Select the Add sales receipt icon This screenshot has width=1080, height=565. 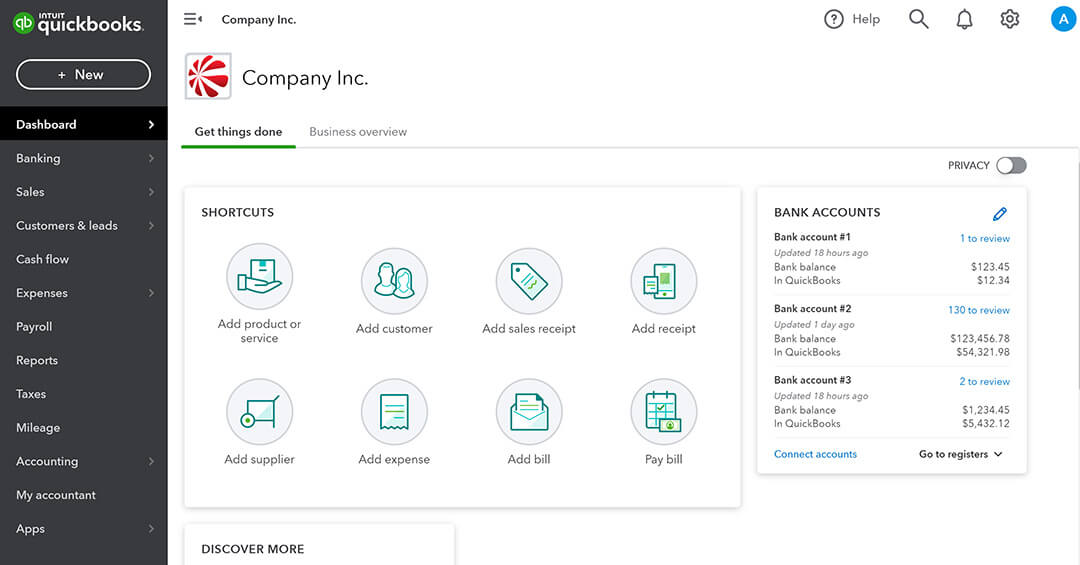pos(529,281)
